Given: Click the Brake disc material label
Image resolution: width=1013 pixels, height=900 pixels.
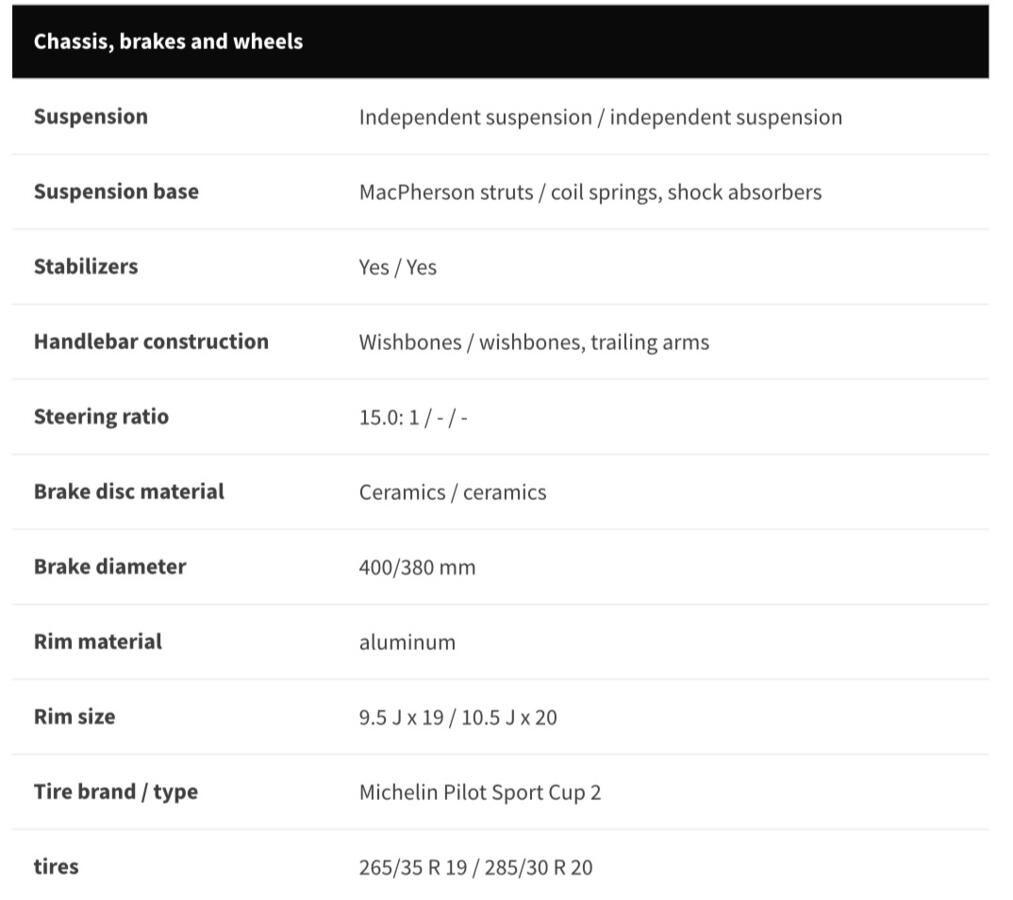Looking at the screenshot, I should pyautogui.click(x=129, y=492).
